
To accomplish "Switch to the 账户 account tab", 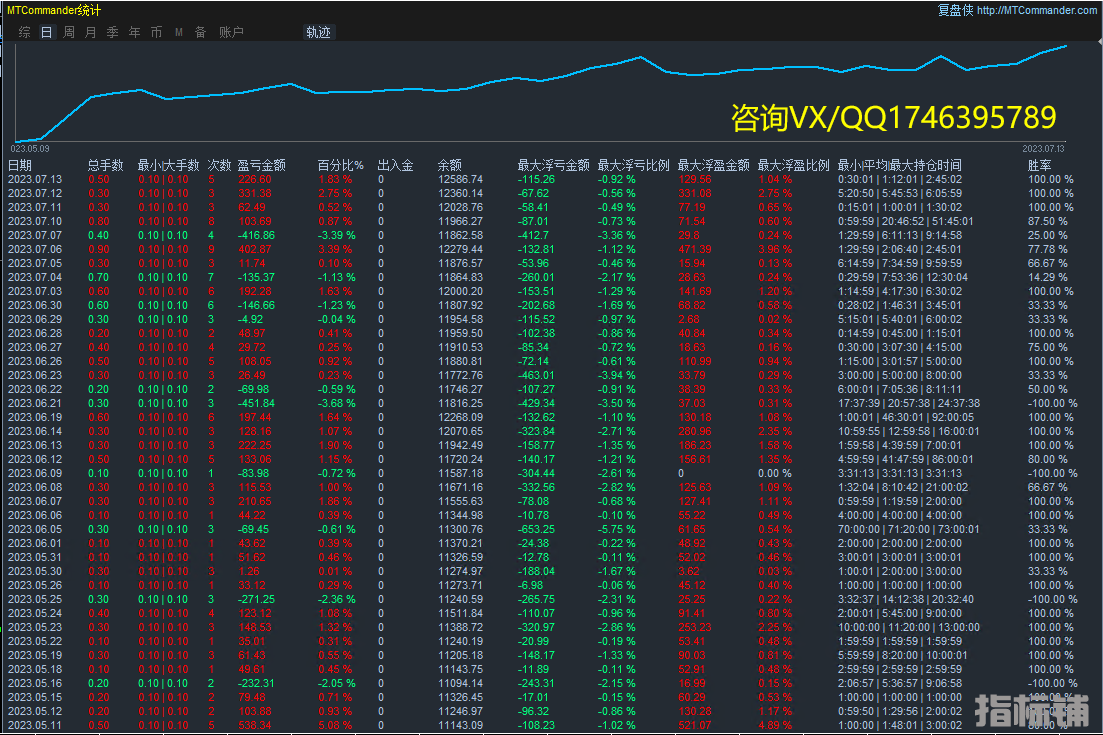I will tap(231, 32).
